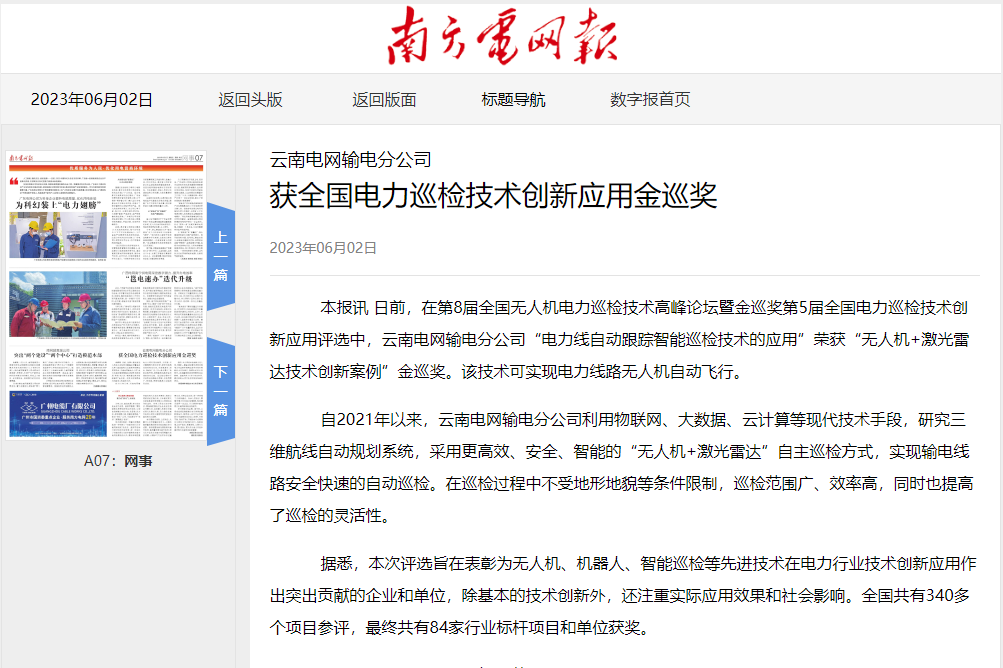Image resolution: width=1003 pixels, height=668 pixels.
Task: Go back via 返回头版 link
Action: pos(250,100)
